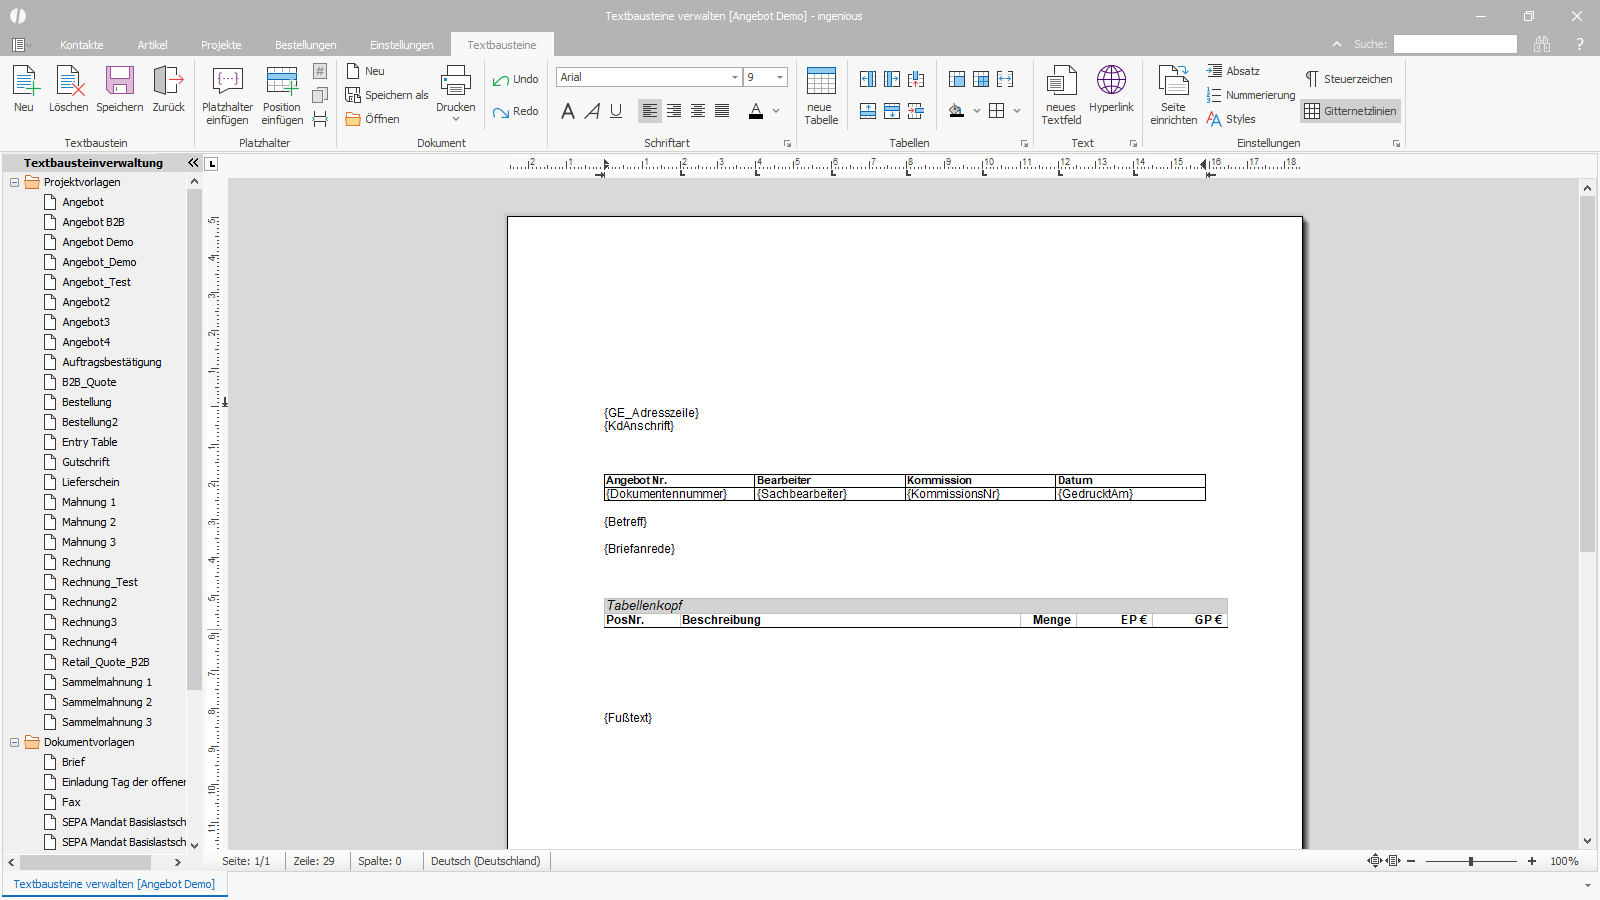The image size is (1600, 900).
Task: Click delete column icon
Action: (916, 79)
